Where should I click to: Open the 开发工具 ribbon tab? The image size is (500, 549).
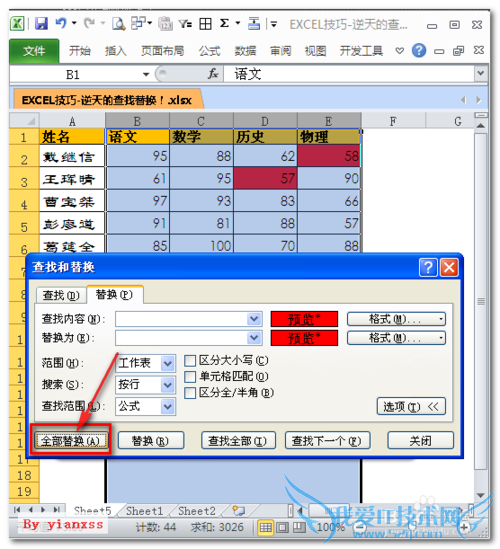coord(361,51)
